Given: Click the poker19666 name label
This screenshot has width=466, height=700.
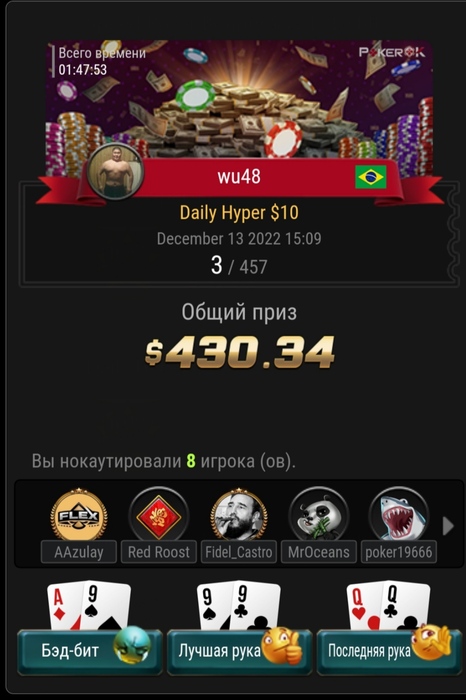Looking at the screenshot, I should [399, 552].
